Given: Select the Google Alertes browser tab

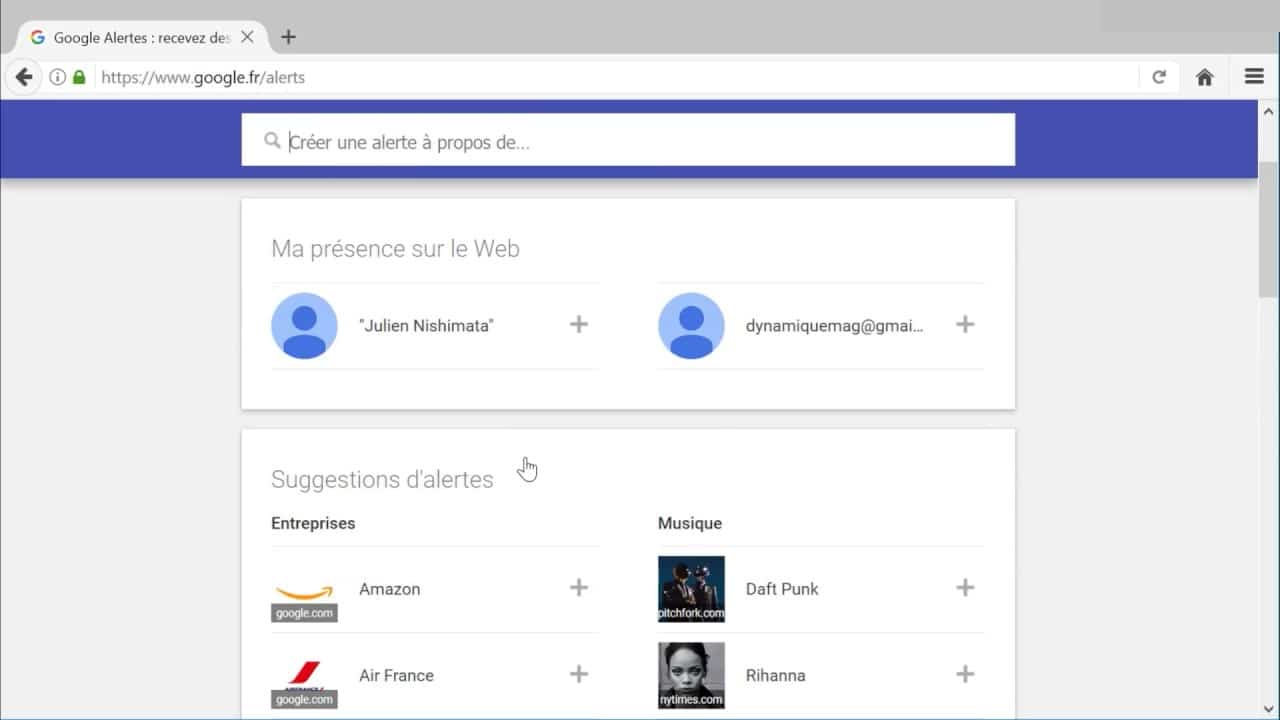Looking at the screenshot, I should pyautogui.click(x=141, y=37).
